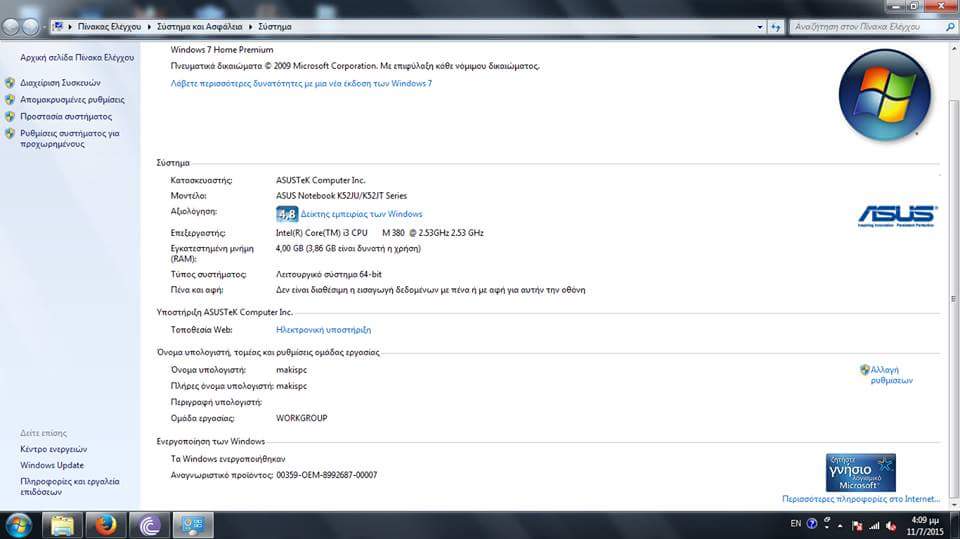
Task: Click the product ID 00359-OEM-8992687-00007
Action: pyautogui.click(x=326, y=475)
